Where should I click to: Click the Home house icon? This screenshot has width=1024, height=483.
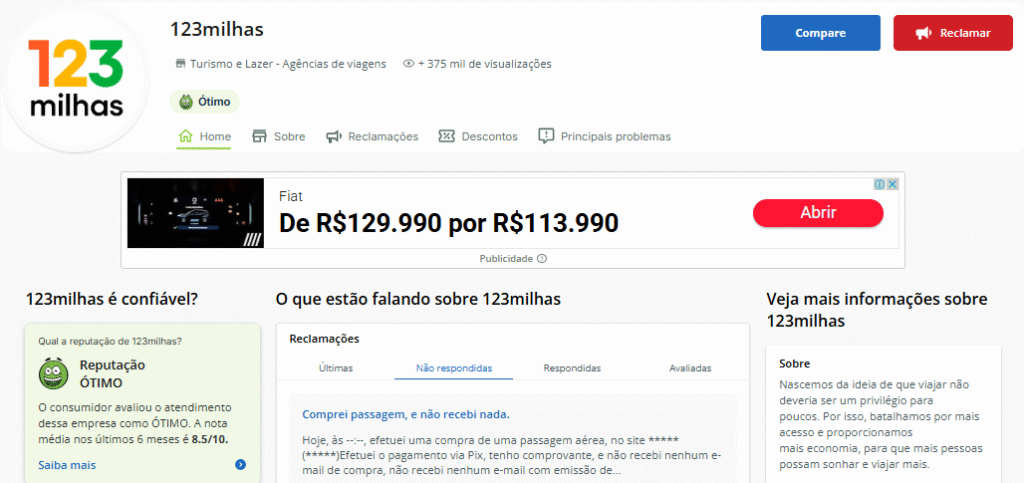[x=185, y=136]
